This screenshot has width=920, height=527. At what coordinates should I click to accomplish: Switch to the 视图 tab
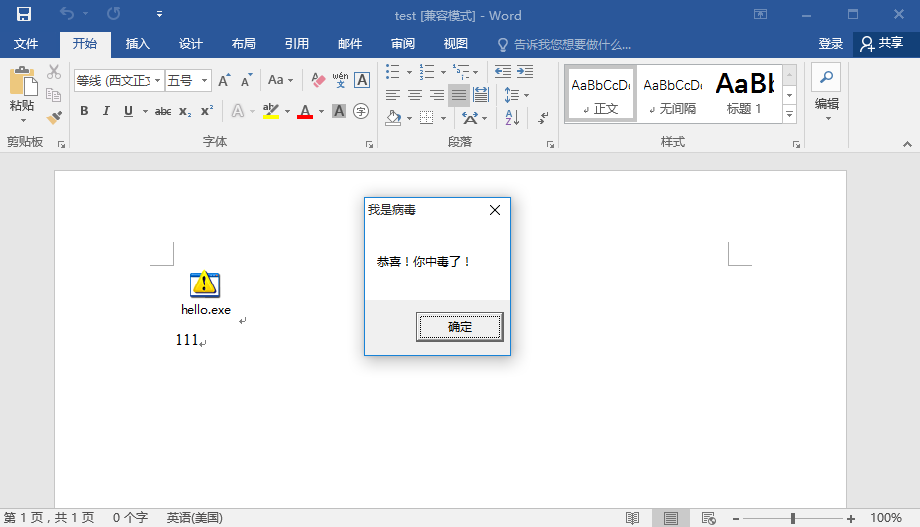click(x=456, y=44)
